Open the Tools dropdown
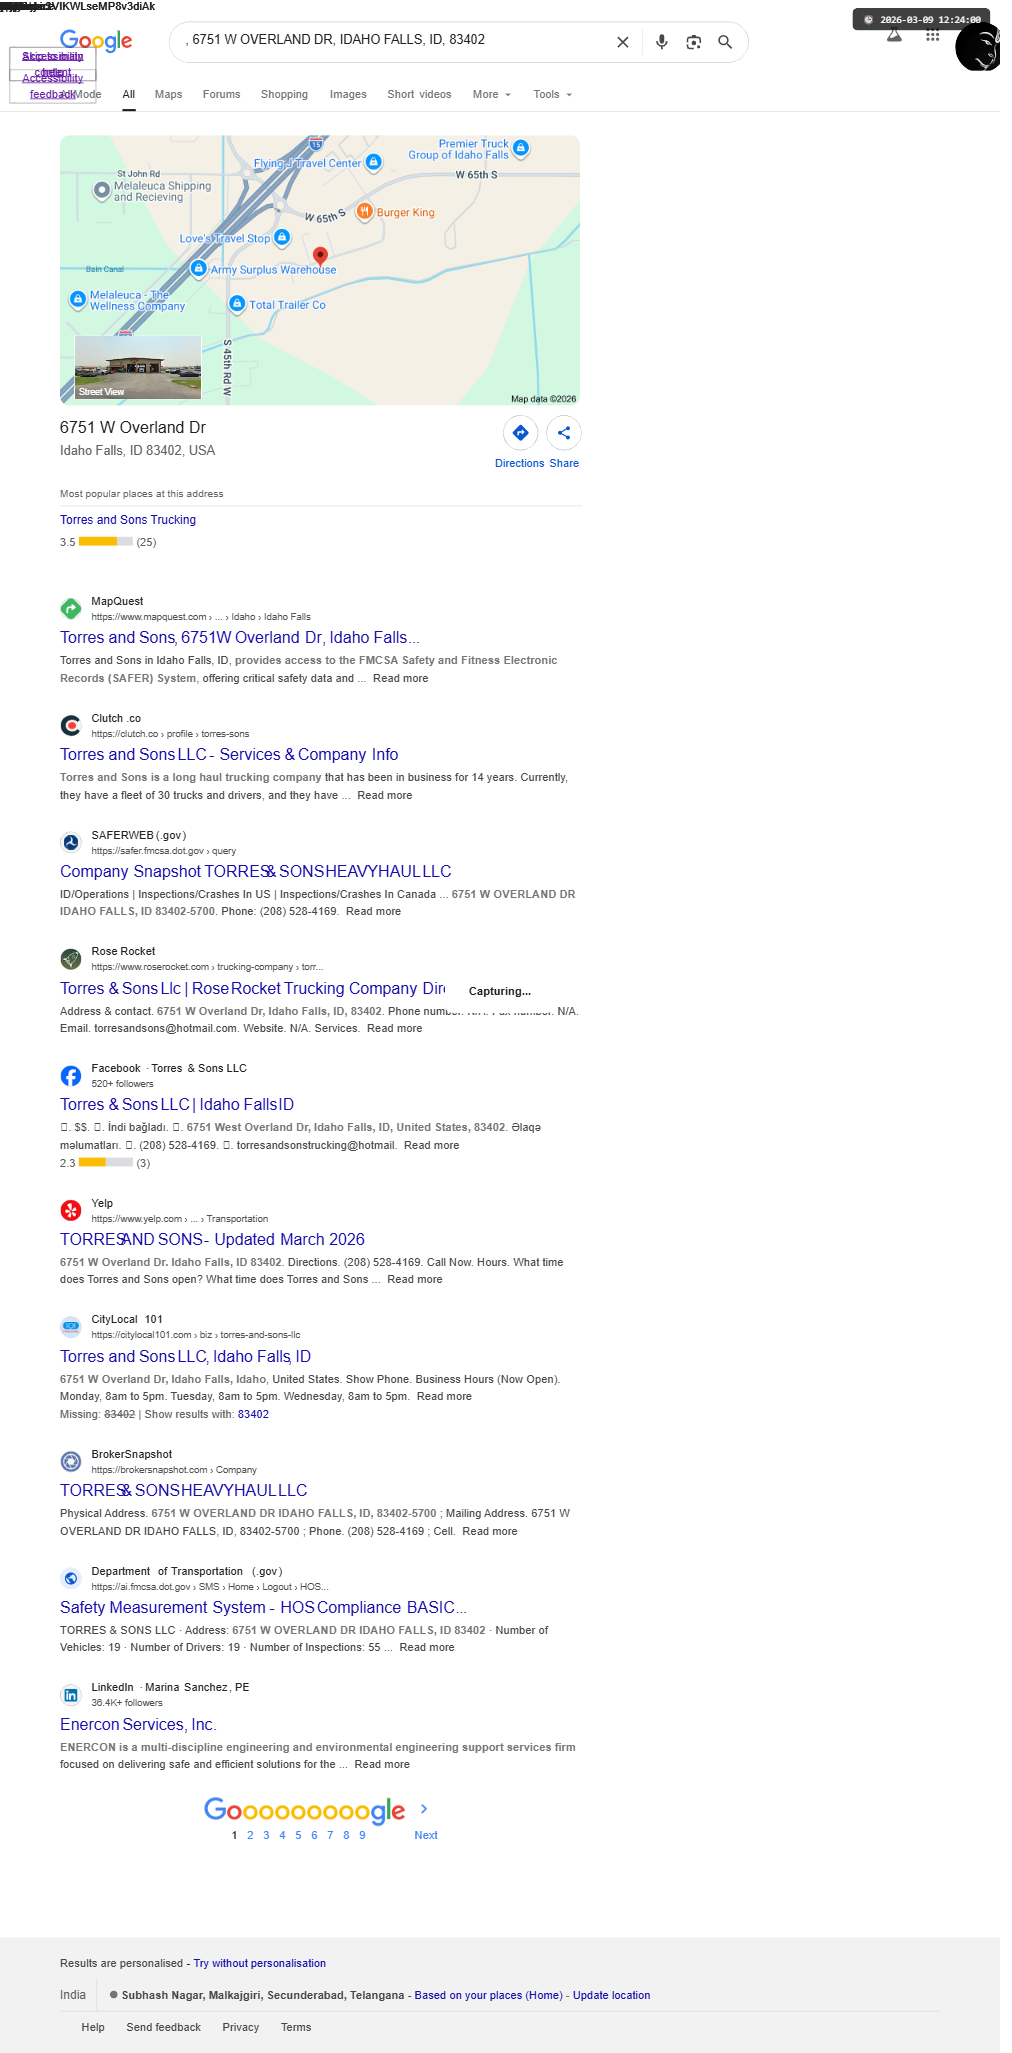This screenshot has height=2053, width=1012. click(553, 95)
